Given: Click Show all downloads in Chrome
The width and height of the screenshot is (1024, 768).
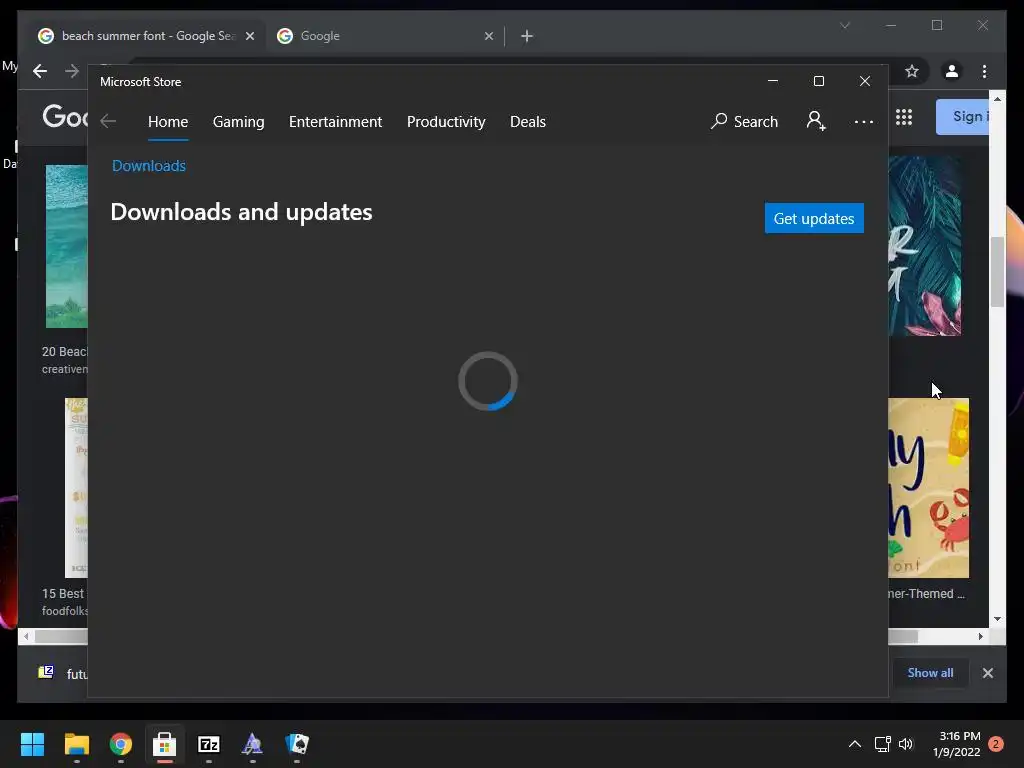Looking at the screenshot, I should pyautogui.click(x=930, y=673).
